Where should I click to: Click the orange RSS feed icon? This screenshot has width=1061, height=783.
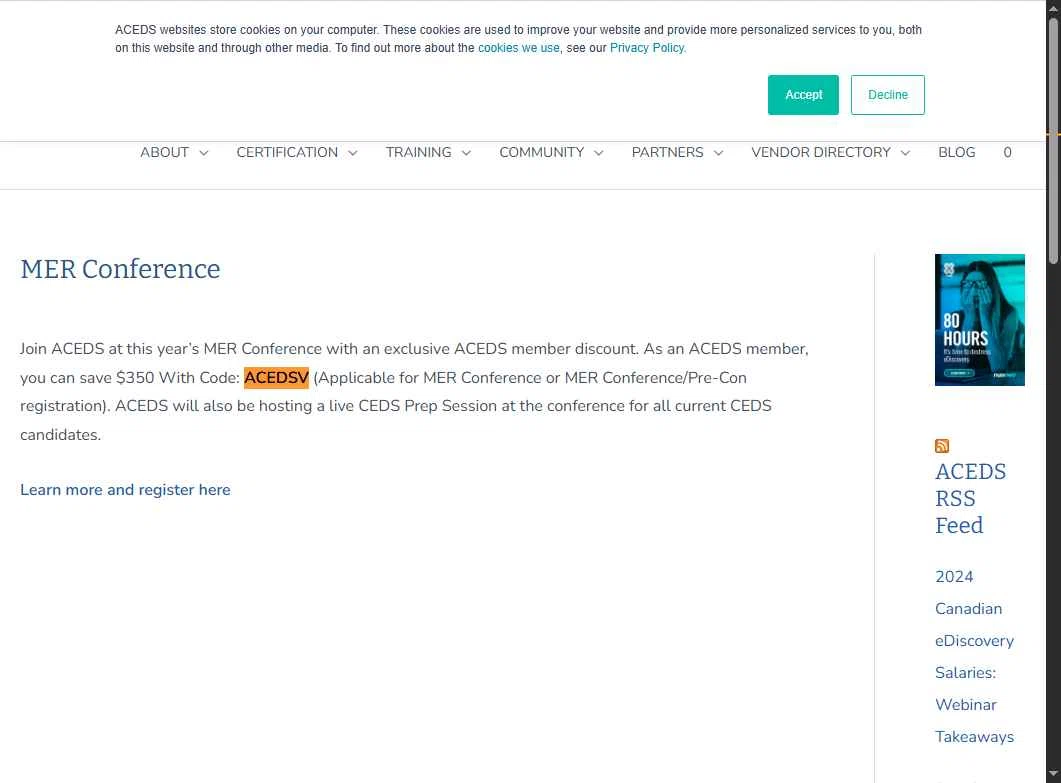(x=942, y=446)
